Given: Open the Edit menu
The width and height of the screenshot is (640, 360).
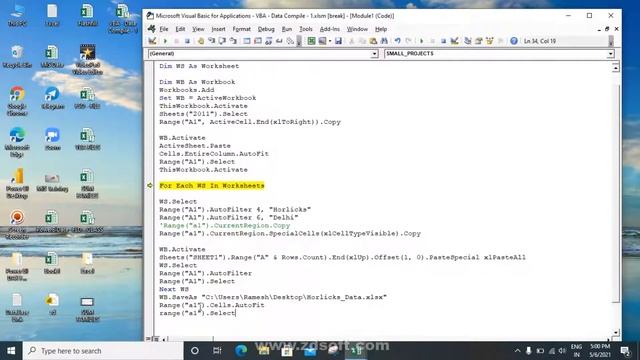Looking at the screenshot, I should coord(180,29).
